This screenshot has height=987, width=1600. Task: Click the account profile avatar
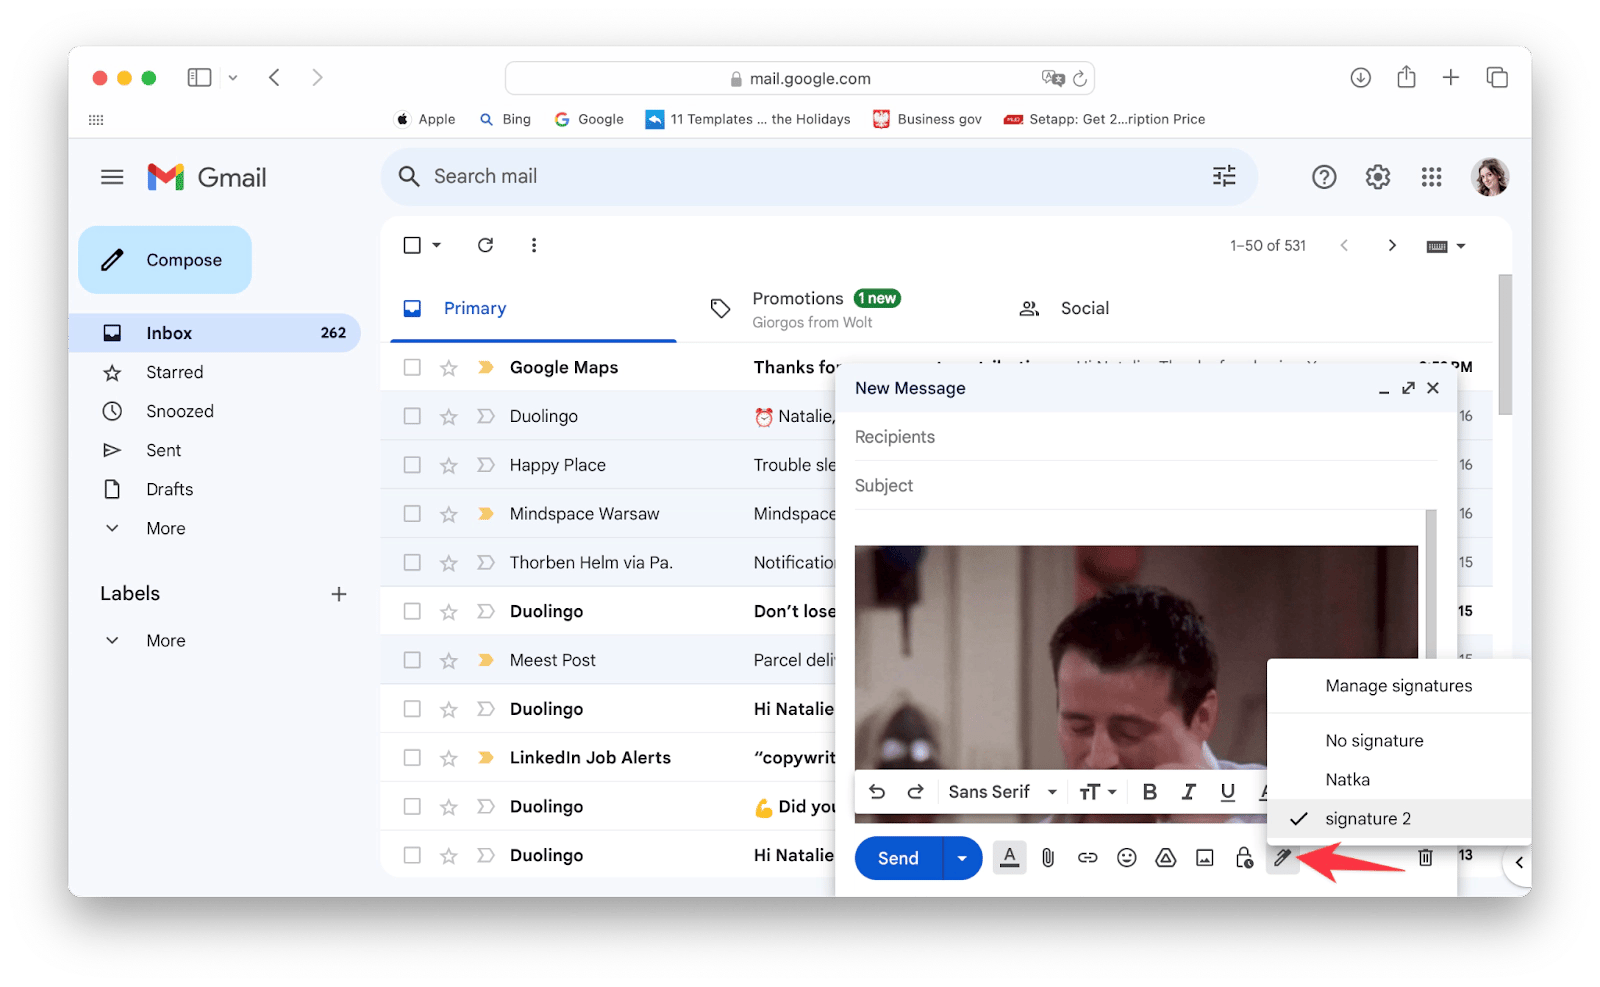coord(1490,177)
